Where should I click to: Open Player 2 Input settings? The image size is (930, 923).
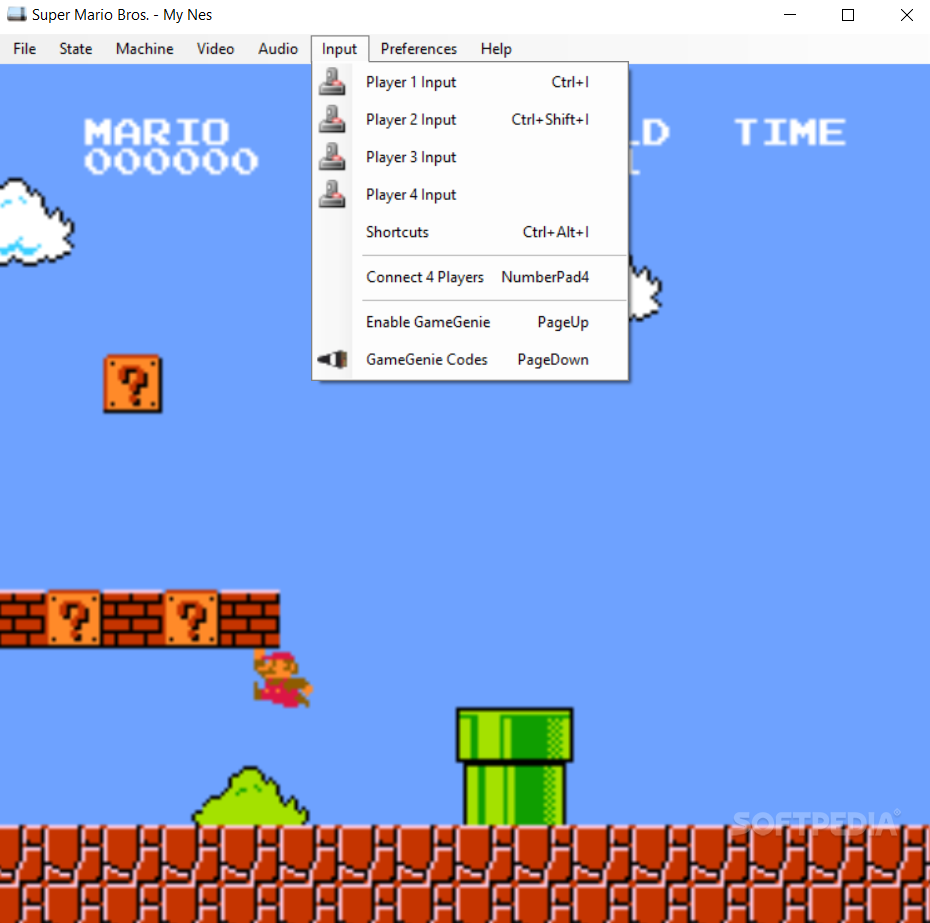click(470, 119)
